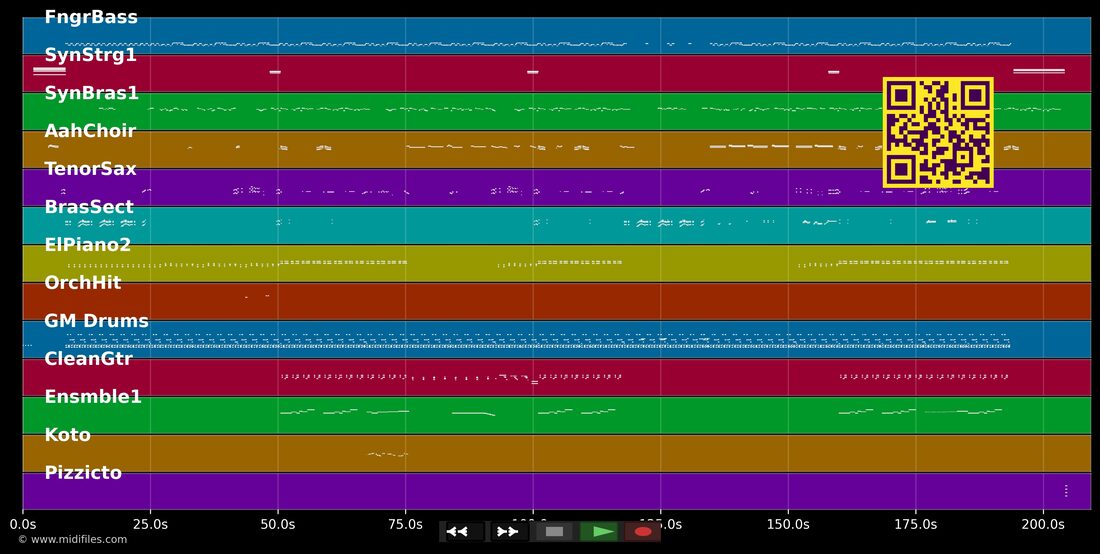The image size is (1100, 554).
Task: Open the www.midifiles.com copyright text
Action: pyautogui.click(x=72, y=539)
